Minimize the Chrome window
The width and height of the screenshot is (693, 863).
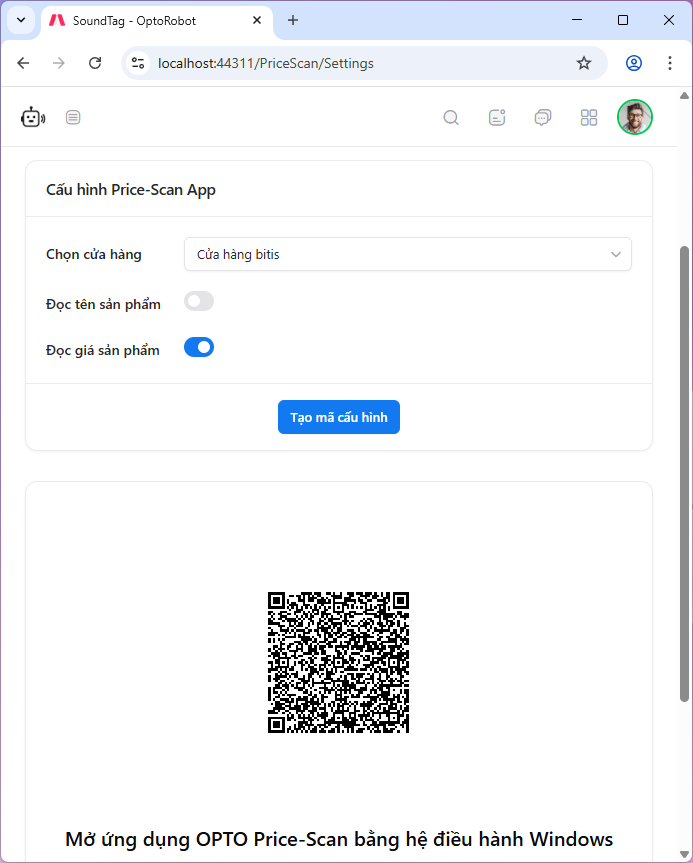[577, 20]
